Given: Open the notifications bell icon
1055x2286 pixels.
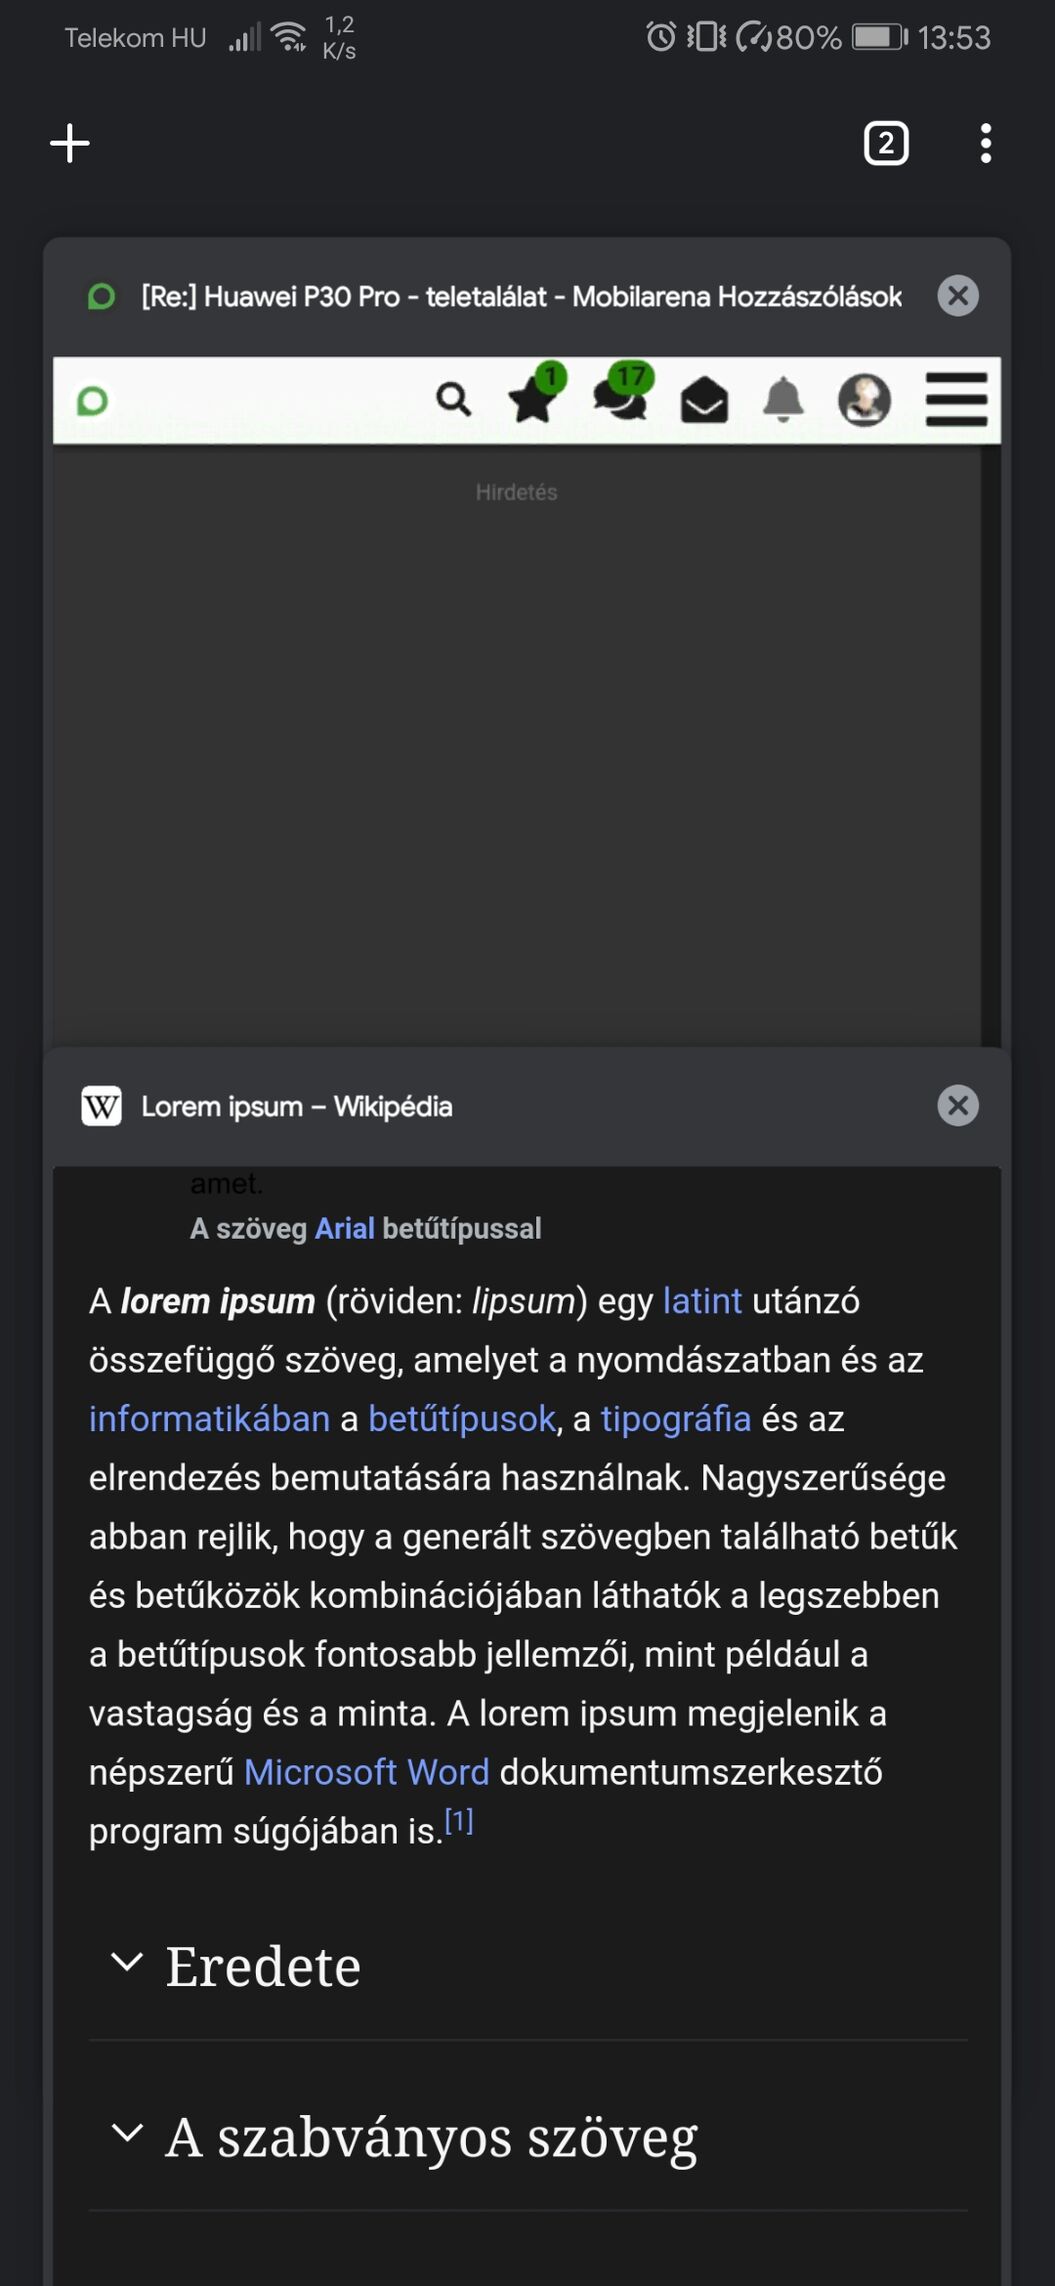Looking at the screenshot, I should [783, 399].
